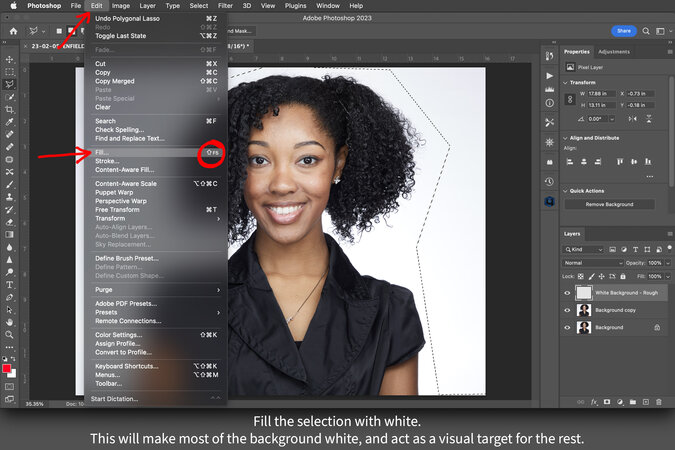
Task: Click the Home icon in options bar
Action: [13, 31]
